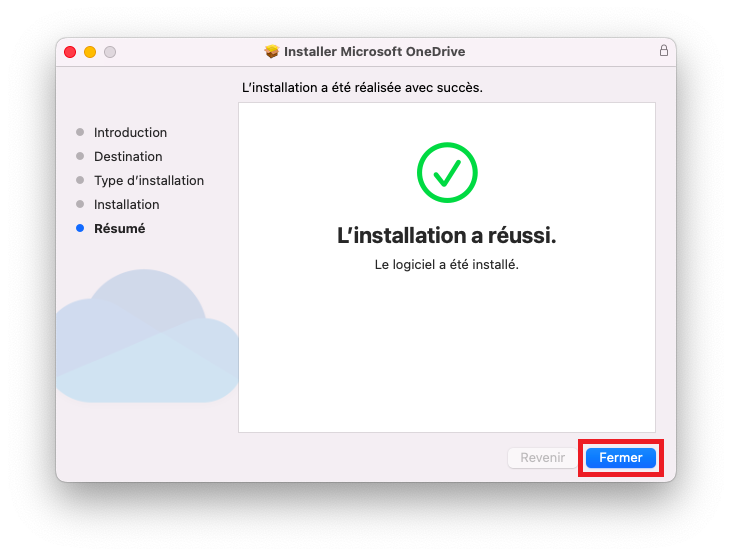Viewport: 732px width, 556px height.
Task: Click the grey bullet next to Introduction
Action: [x=80, y=132]
